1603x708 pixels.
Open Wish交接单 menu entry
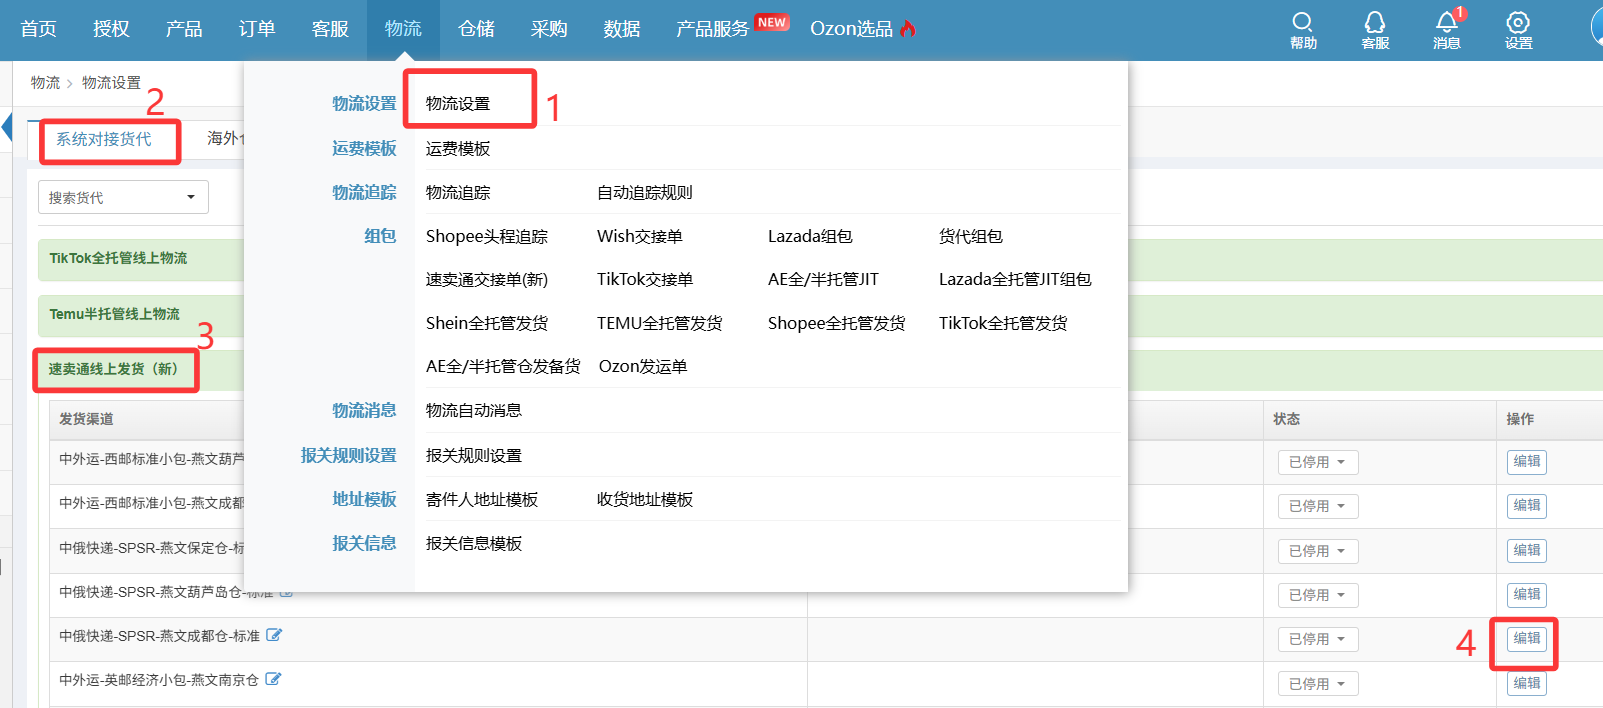point(640,237)
